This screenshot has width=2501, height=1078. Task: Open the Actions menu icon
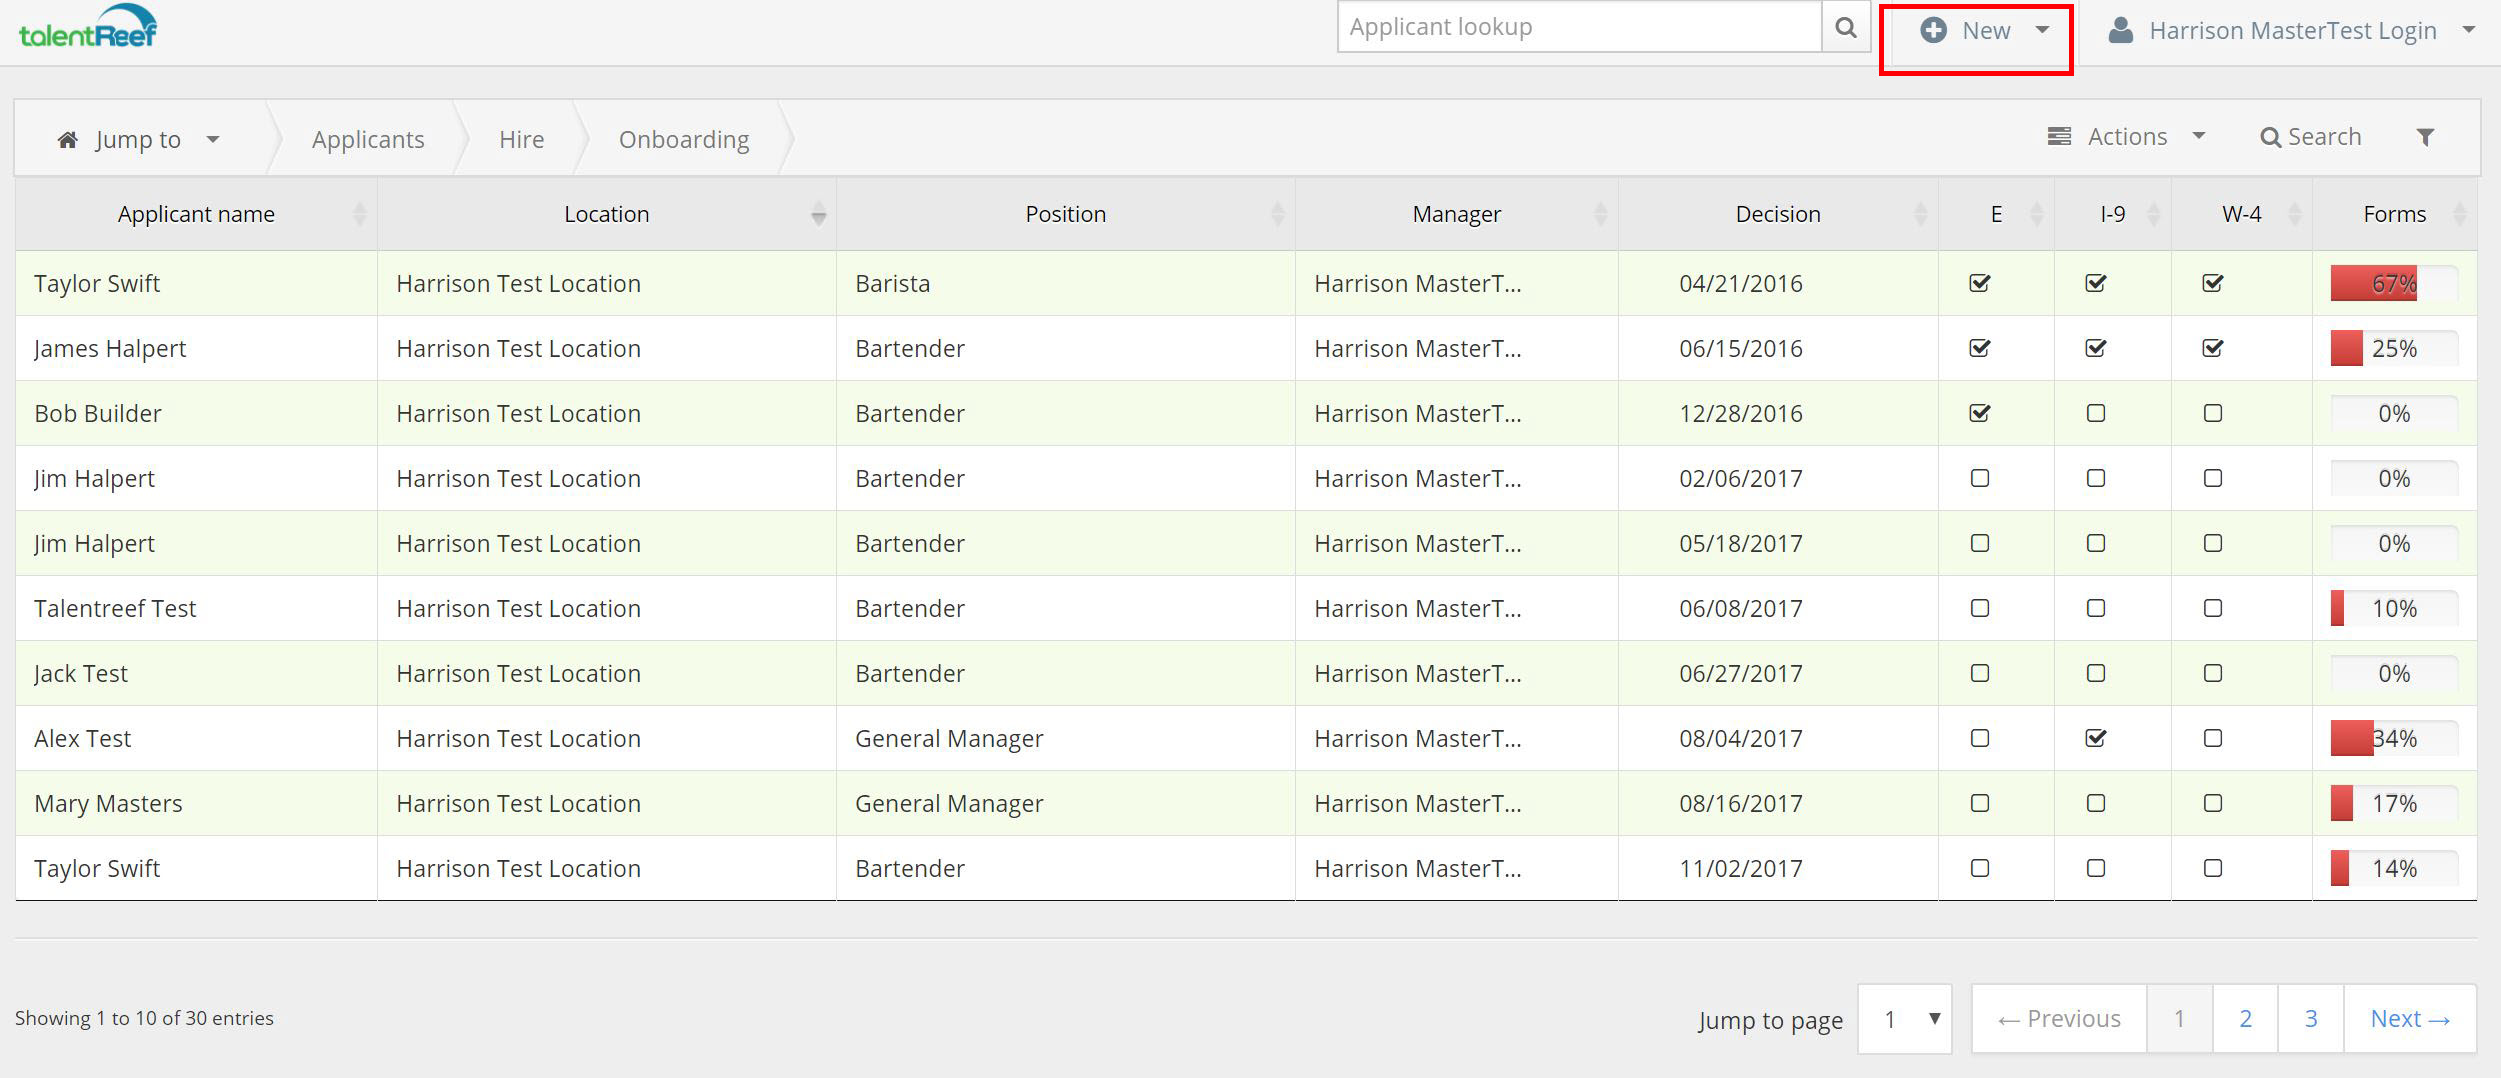point(2059,136)
